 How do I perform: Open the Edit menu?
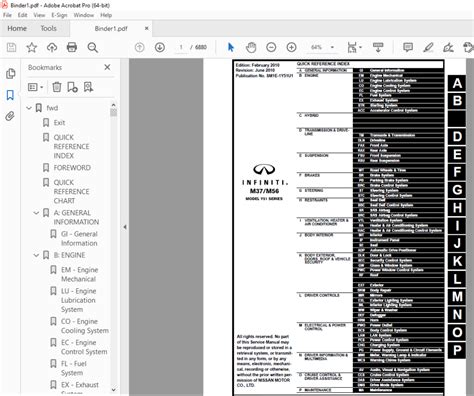(23, 15)
